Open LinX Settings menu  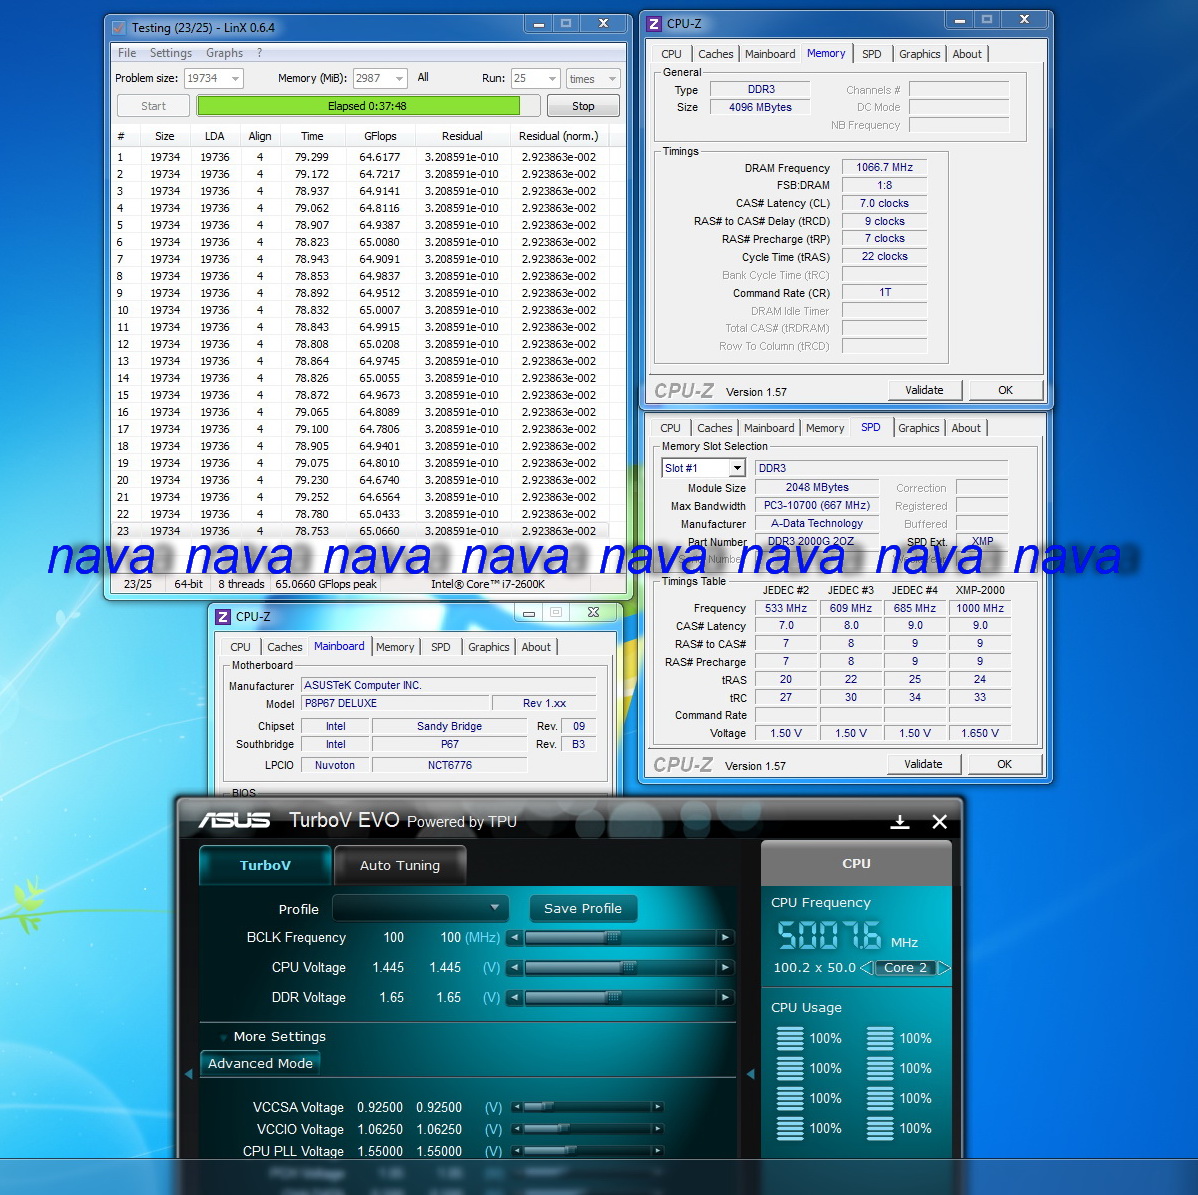pos(170,53)
